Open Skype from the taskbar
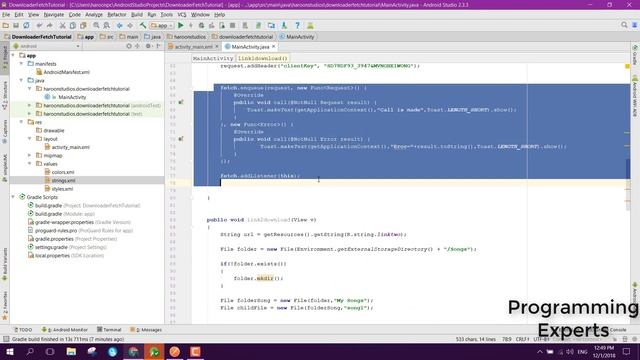Image resolution: width=640 pixels, height=360 pixels. [x=113, y=351]
